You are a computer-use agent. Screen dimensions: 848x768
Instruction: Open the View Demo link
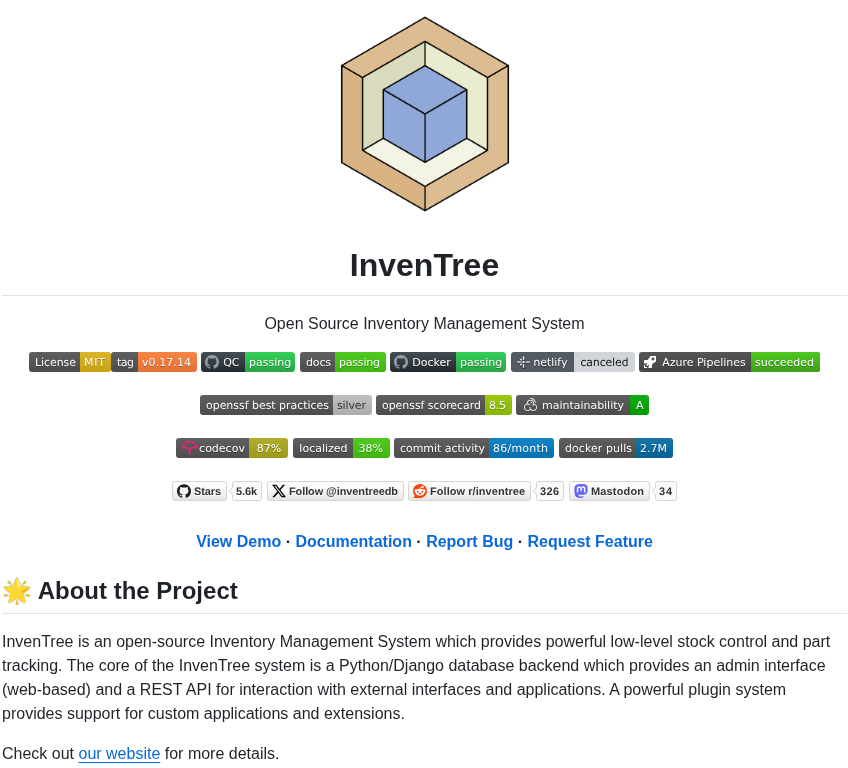coord(238,541)
